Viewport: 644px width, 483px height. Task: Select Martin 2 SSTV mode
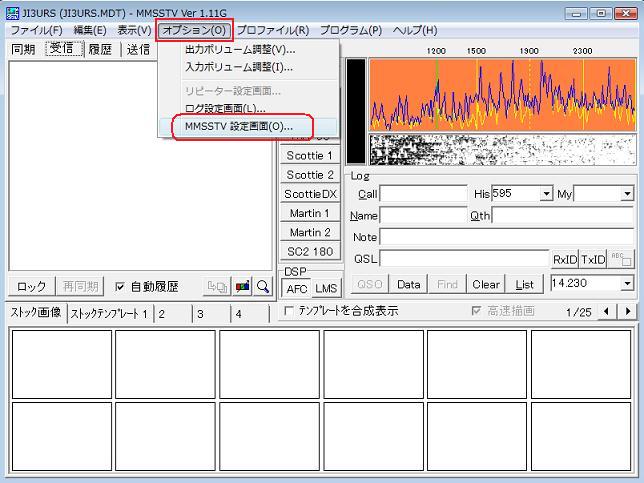point(310,232)
